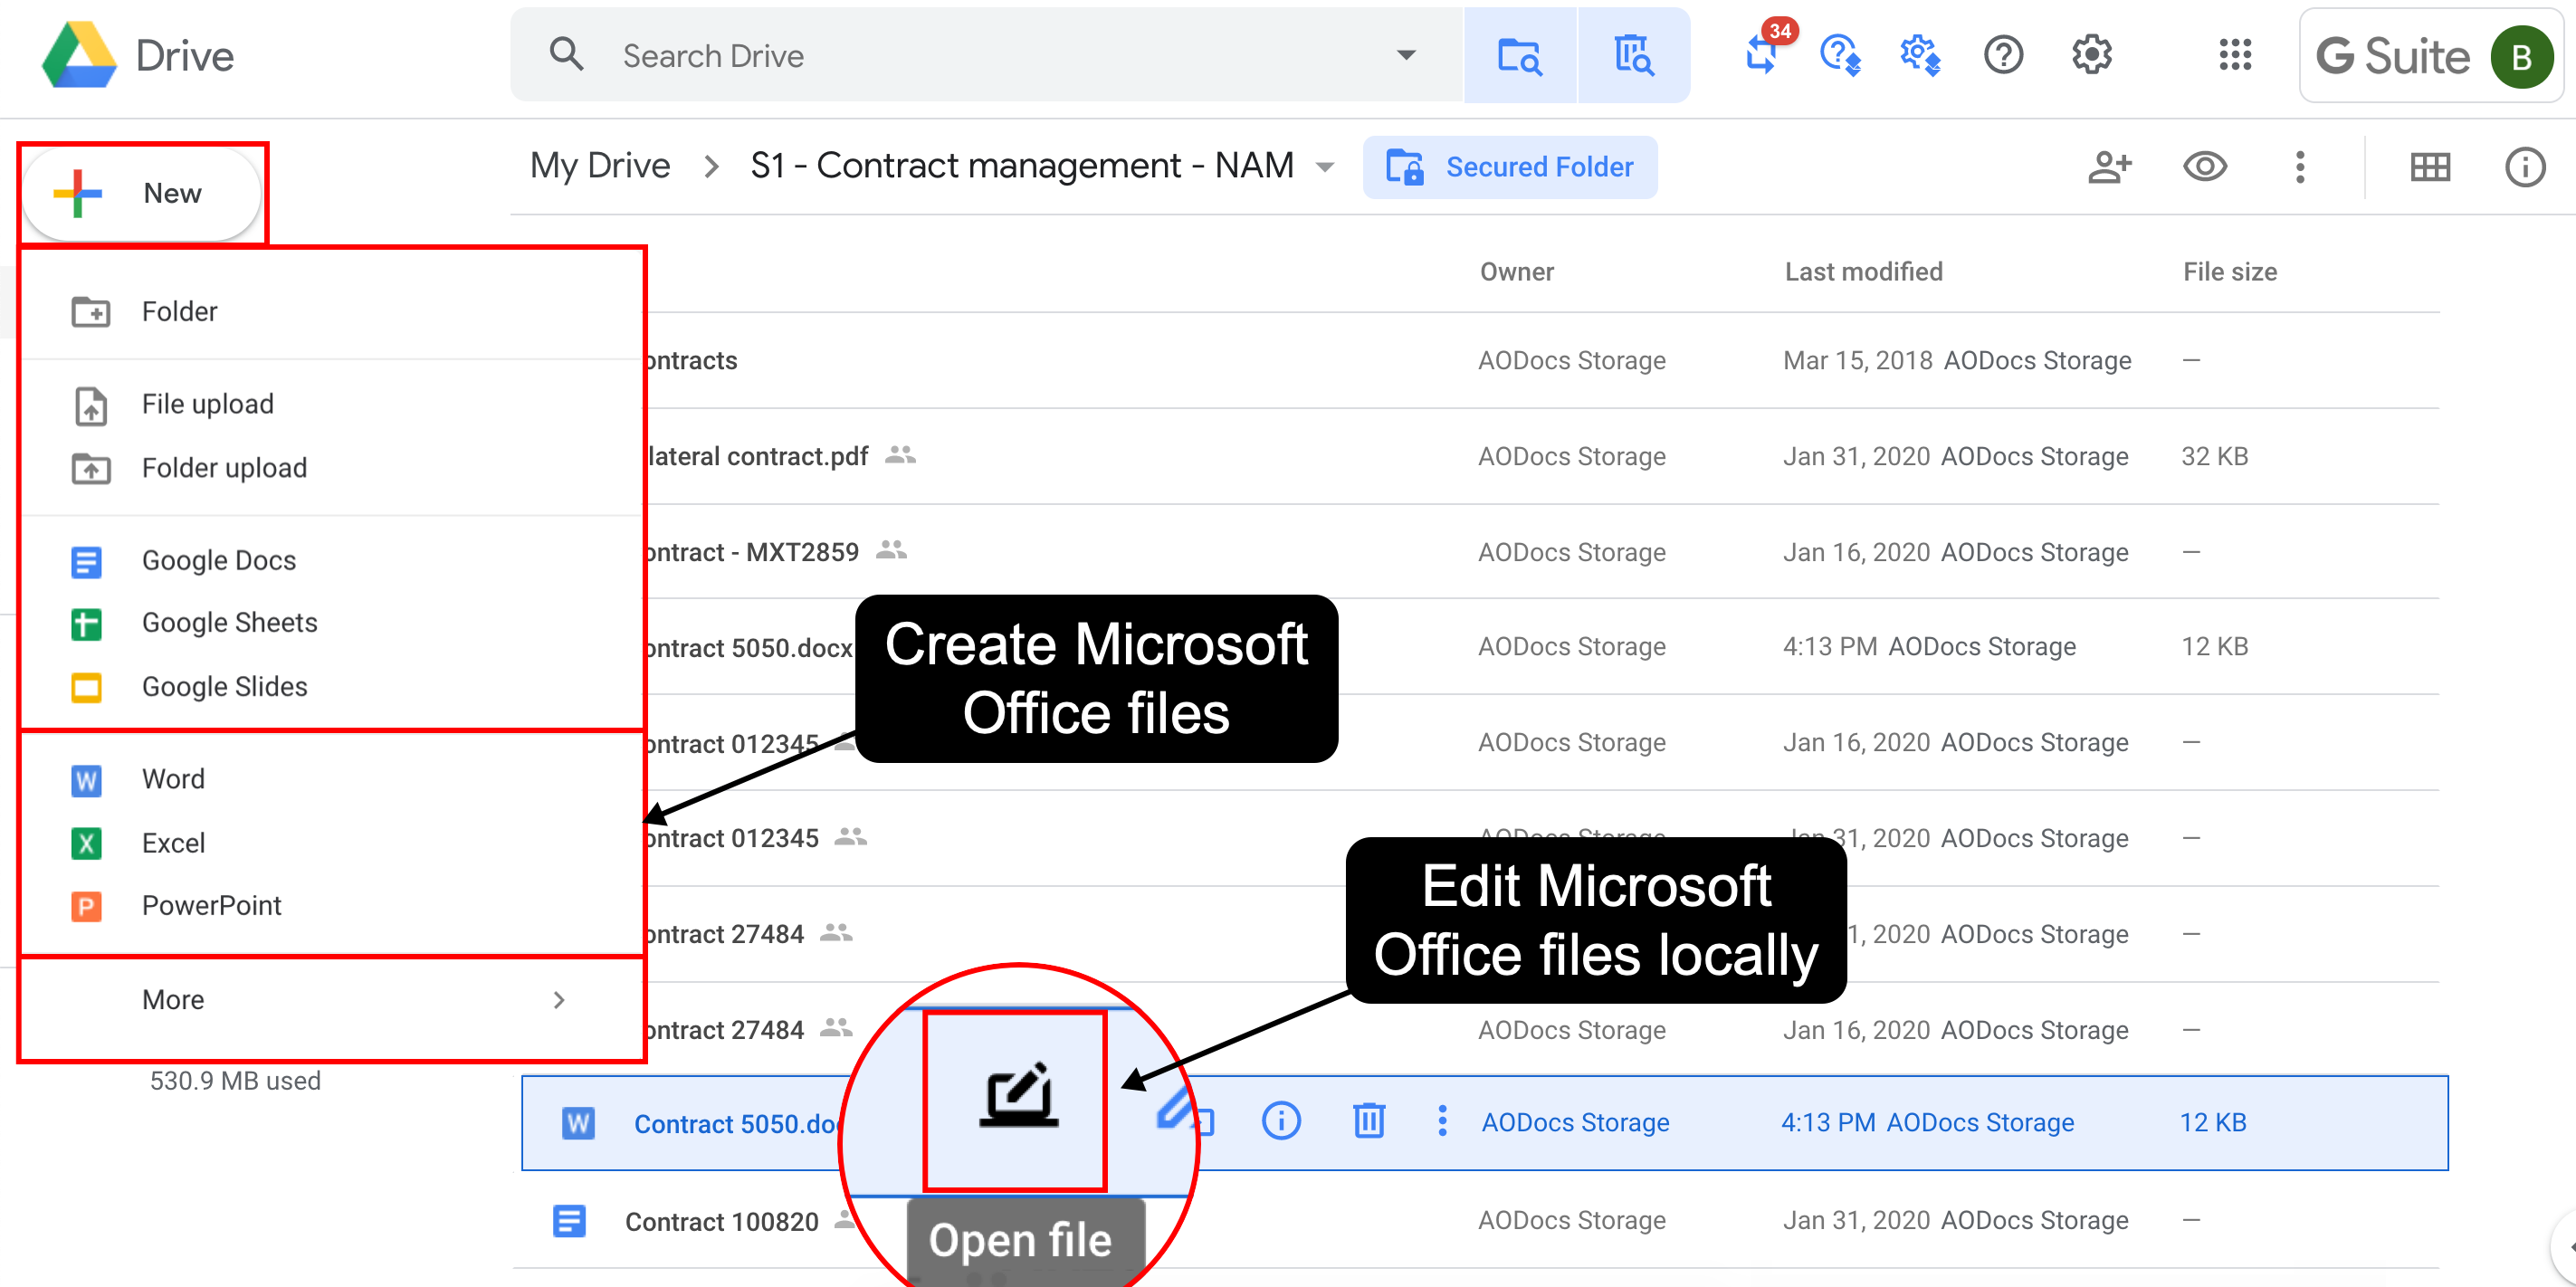The image size is (2576, 1287).
Task: Create a new Google Docs file
Action: (x=331, y=561)
